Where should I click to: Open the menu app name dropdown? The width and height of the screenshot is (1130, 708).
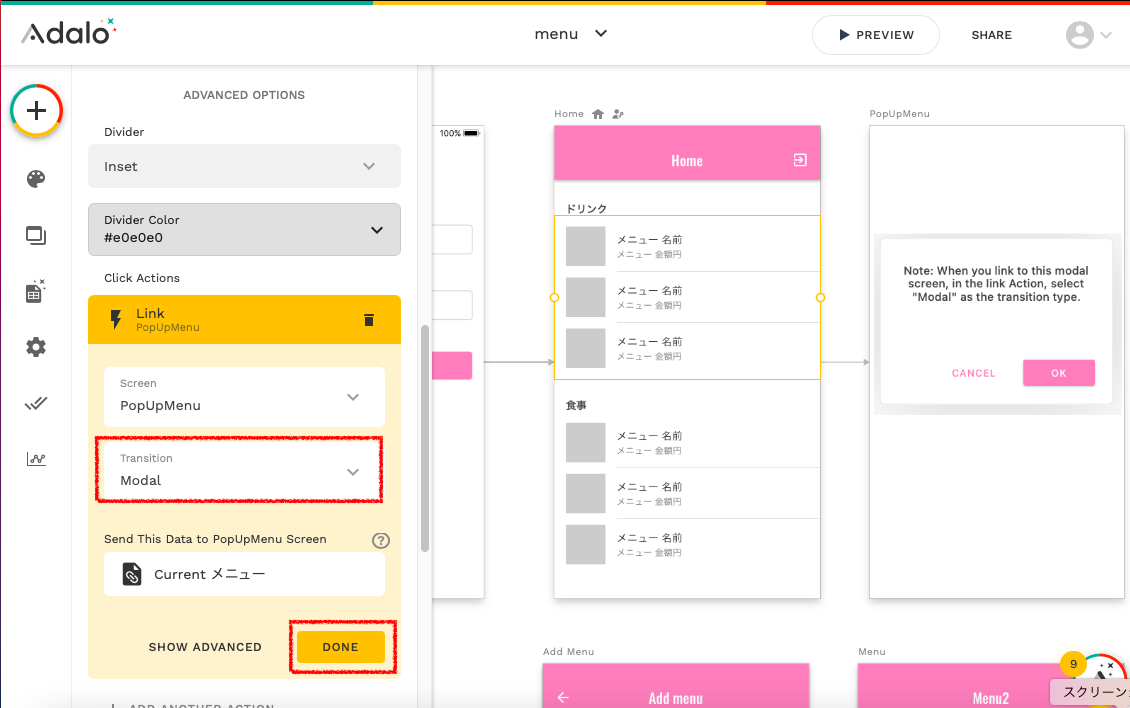point(571,34)
